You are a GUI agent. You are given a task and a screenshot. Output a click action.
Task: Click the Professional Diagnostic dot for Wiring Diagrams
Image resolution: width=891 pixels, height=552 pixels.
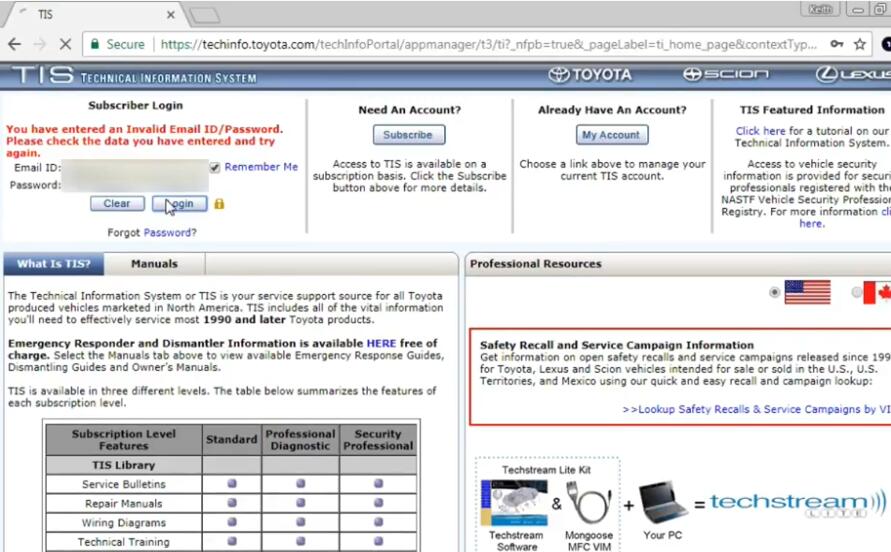pyautogui.click(x=301, y=522)
